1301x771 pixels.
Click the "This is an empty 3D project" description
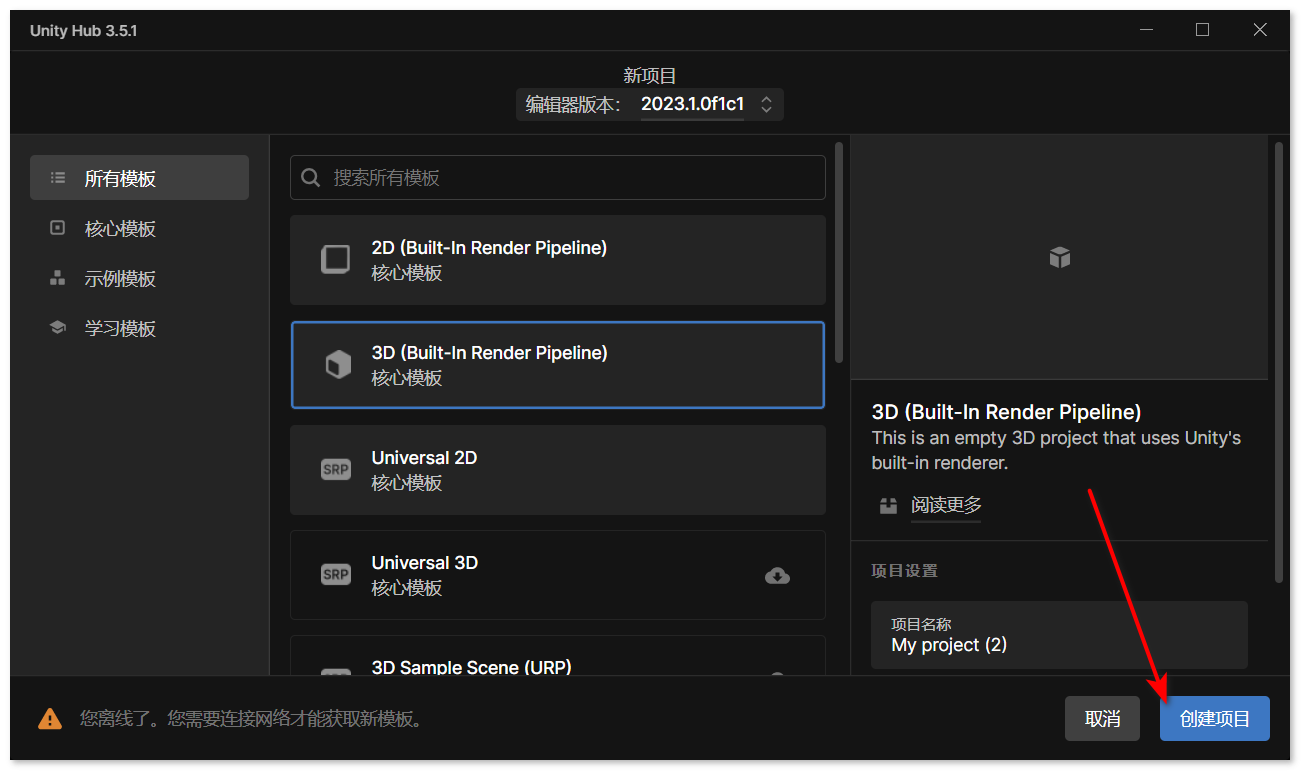pos(1056,451)
